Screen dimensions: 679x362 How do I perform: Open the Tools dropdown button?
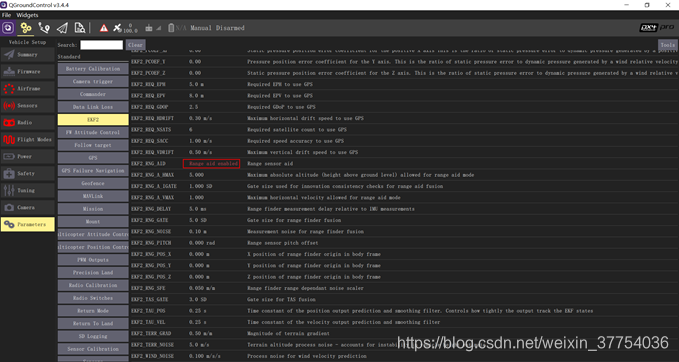click(x=668, y=45)
